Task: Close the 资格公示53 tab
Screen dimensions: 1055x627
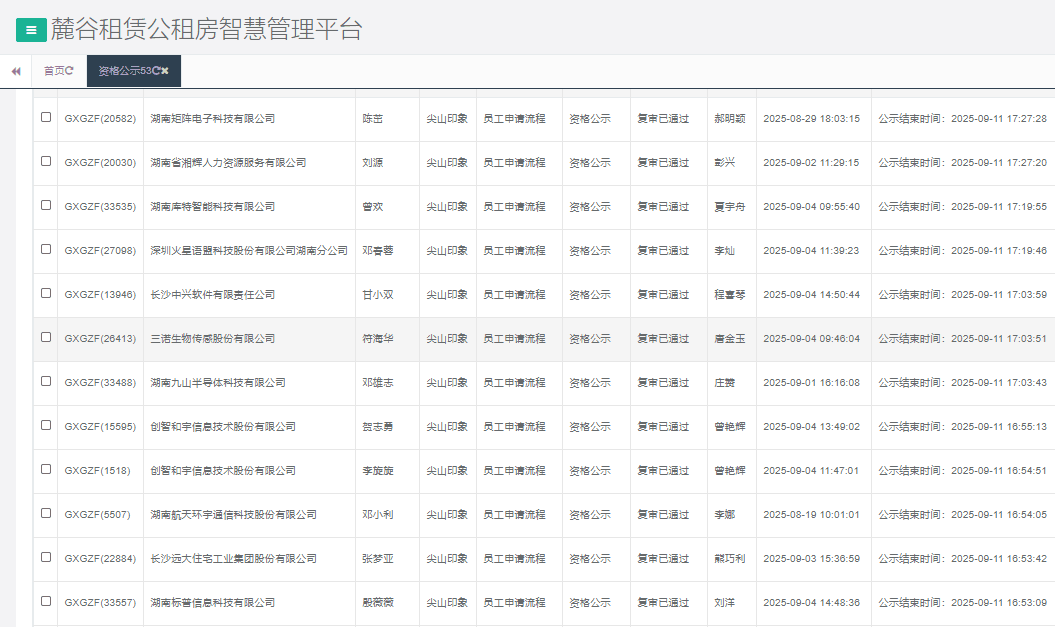Action: click(x=165, y=71)
